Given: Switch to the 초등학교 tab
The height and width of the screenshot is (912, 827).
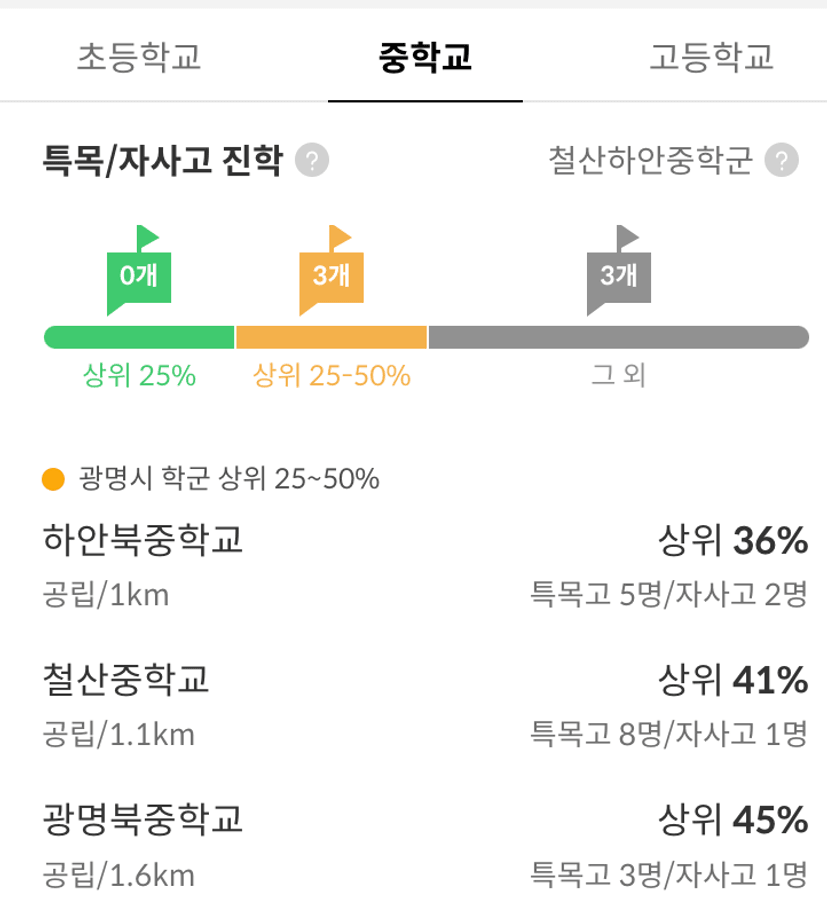Looking at the screenshot, I should click(139, 57).
